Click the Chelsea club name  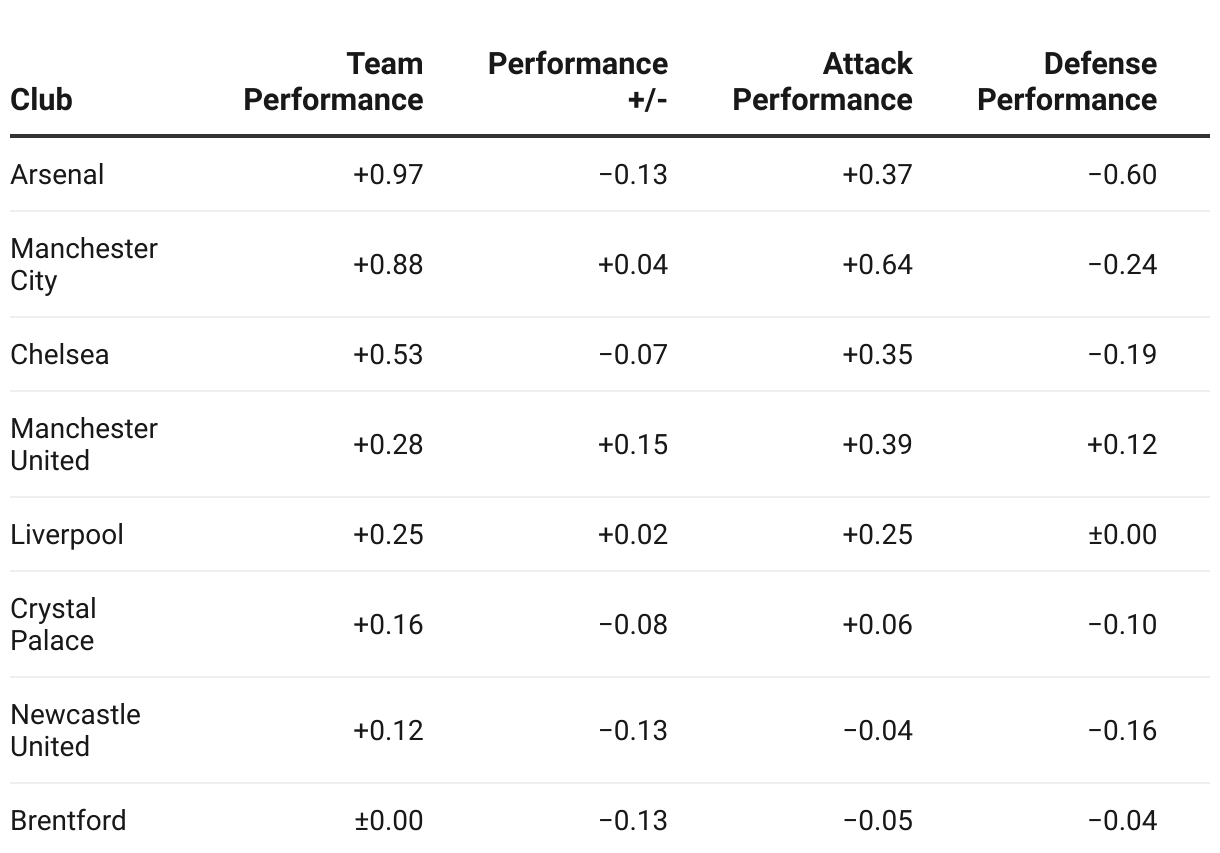coord(60,354)
